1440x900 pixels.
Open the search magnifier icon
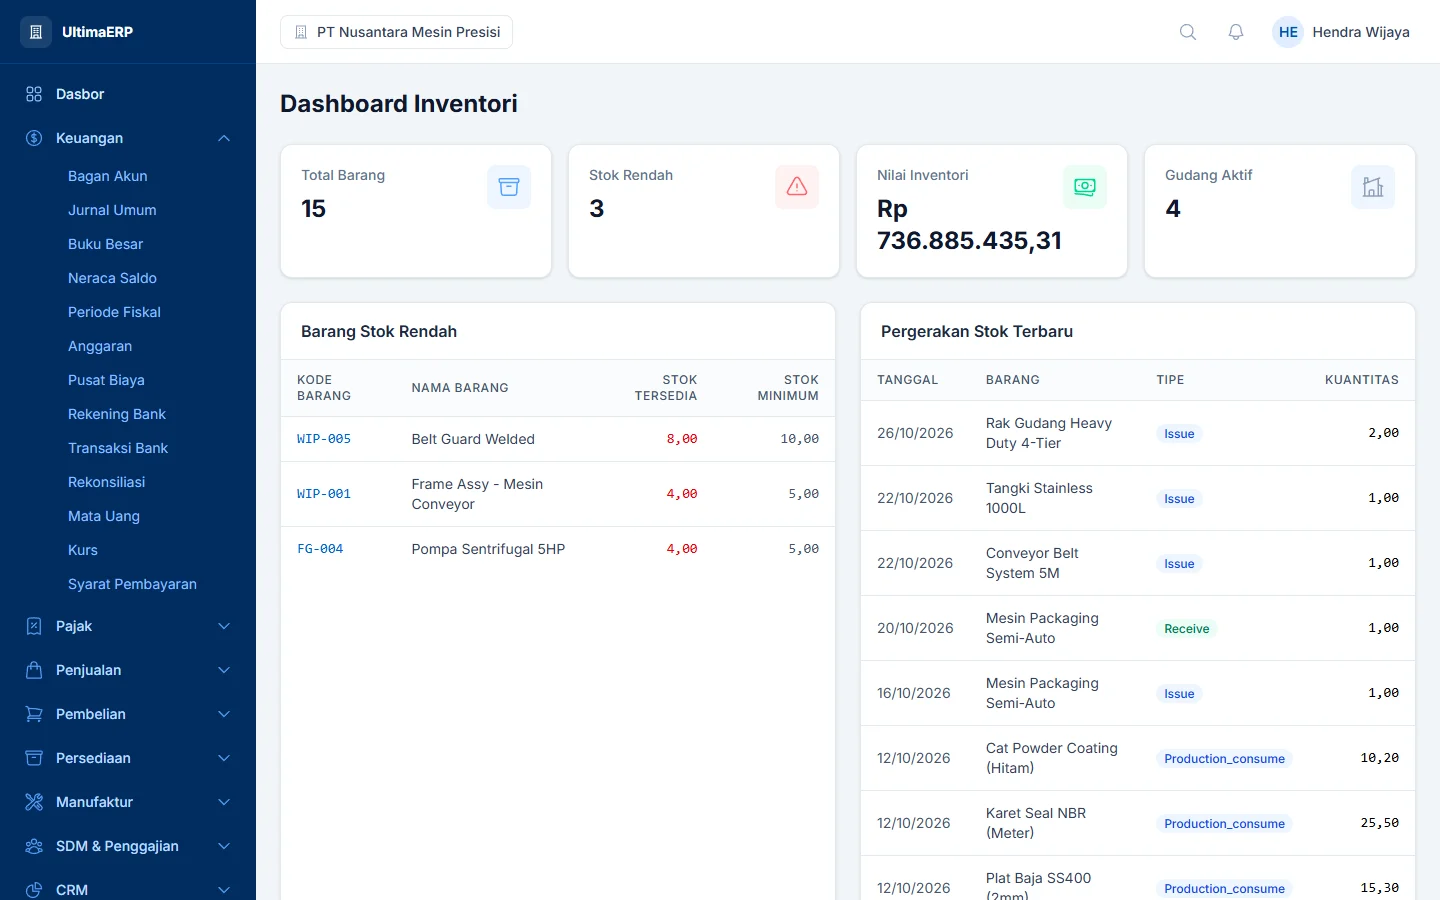coord(1188,32)
